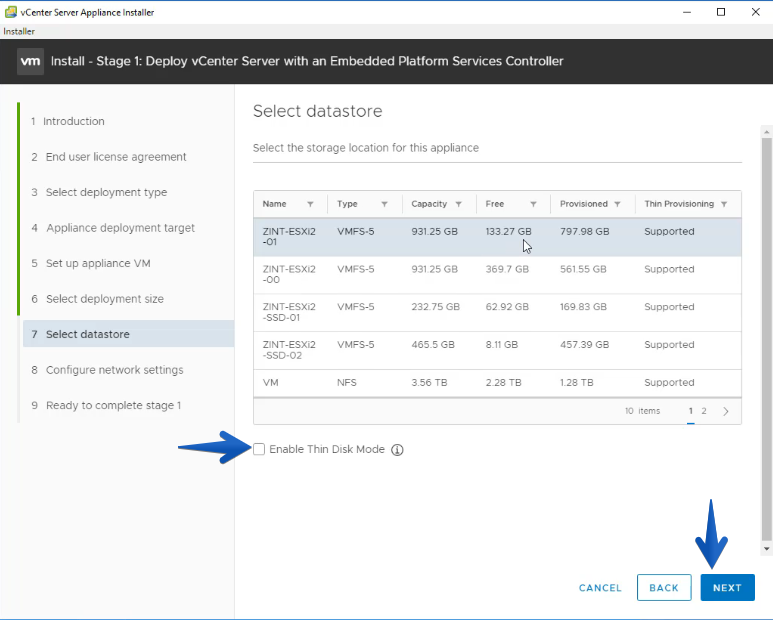Go to next datastore page arrow
773x620 pixels.
(726, 412)
